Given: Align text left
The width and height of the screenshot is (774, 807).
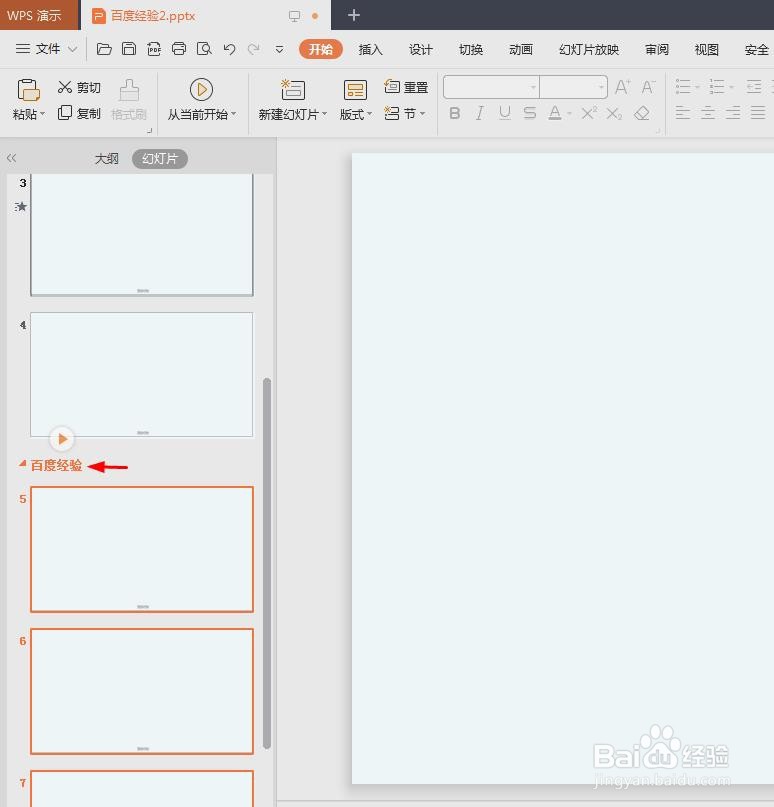Looking at the screenshot, I should pyautogui.click(x=683, y=113).
